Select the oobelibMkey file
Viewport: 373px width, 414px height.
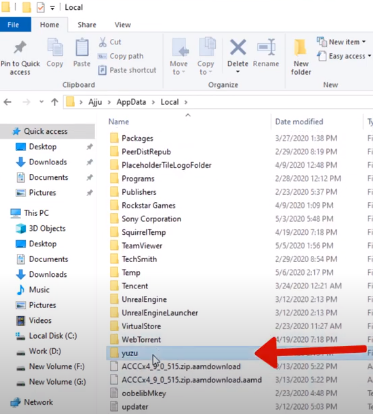click(144, 393)
